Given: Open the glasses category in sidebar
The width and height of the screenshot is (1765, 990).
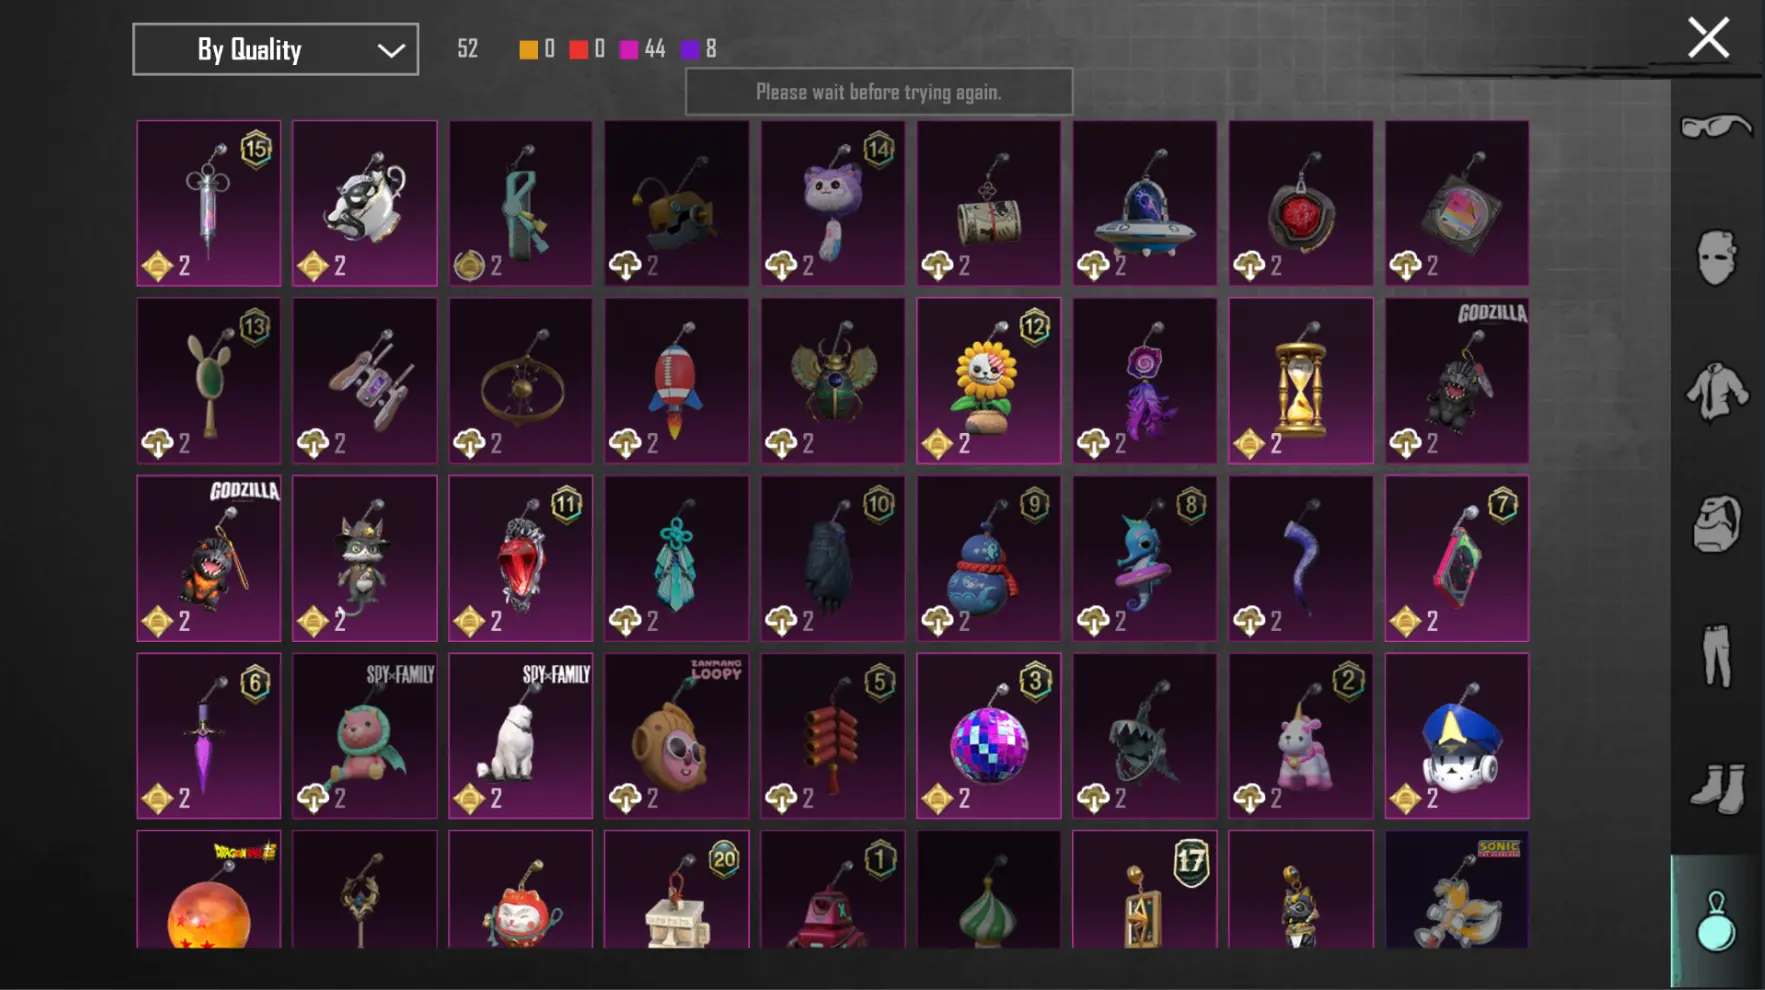Looking at the screenshot, I should [1716, 128].
